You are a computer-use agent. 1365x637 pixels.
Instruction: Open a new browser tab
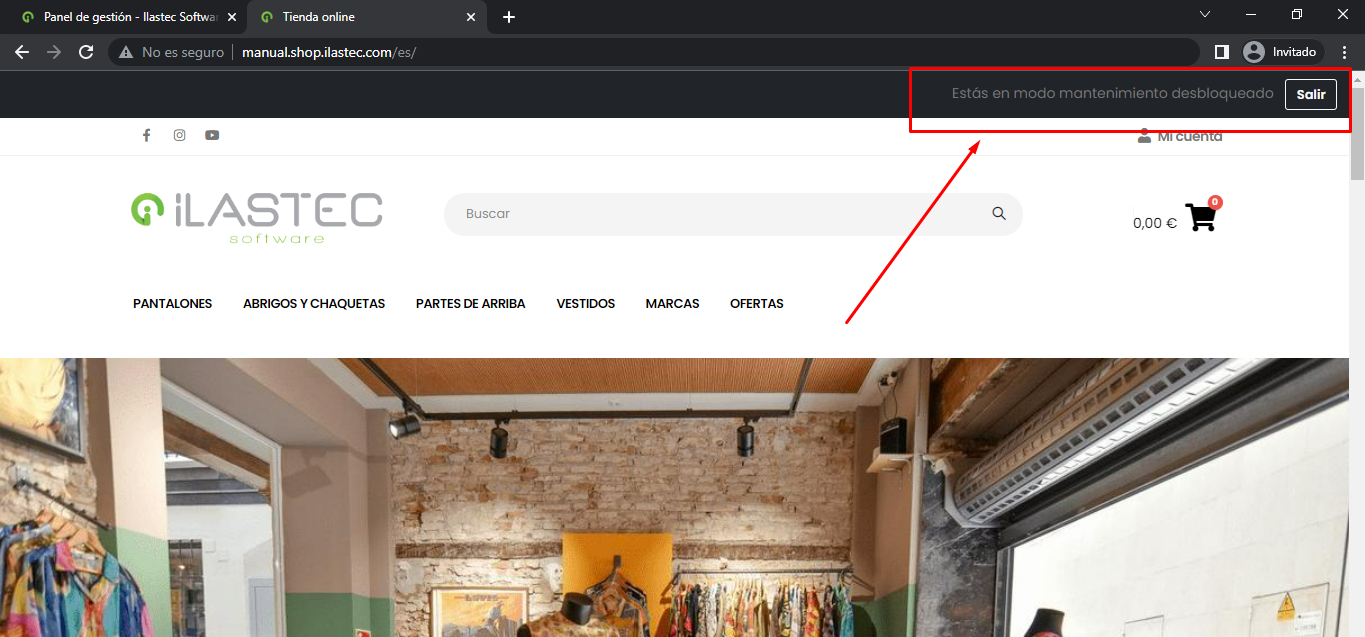[x=509, y=17]
